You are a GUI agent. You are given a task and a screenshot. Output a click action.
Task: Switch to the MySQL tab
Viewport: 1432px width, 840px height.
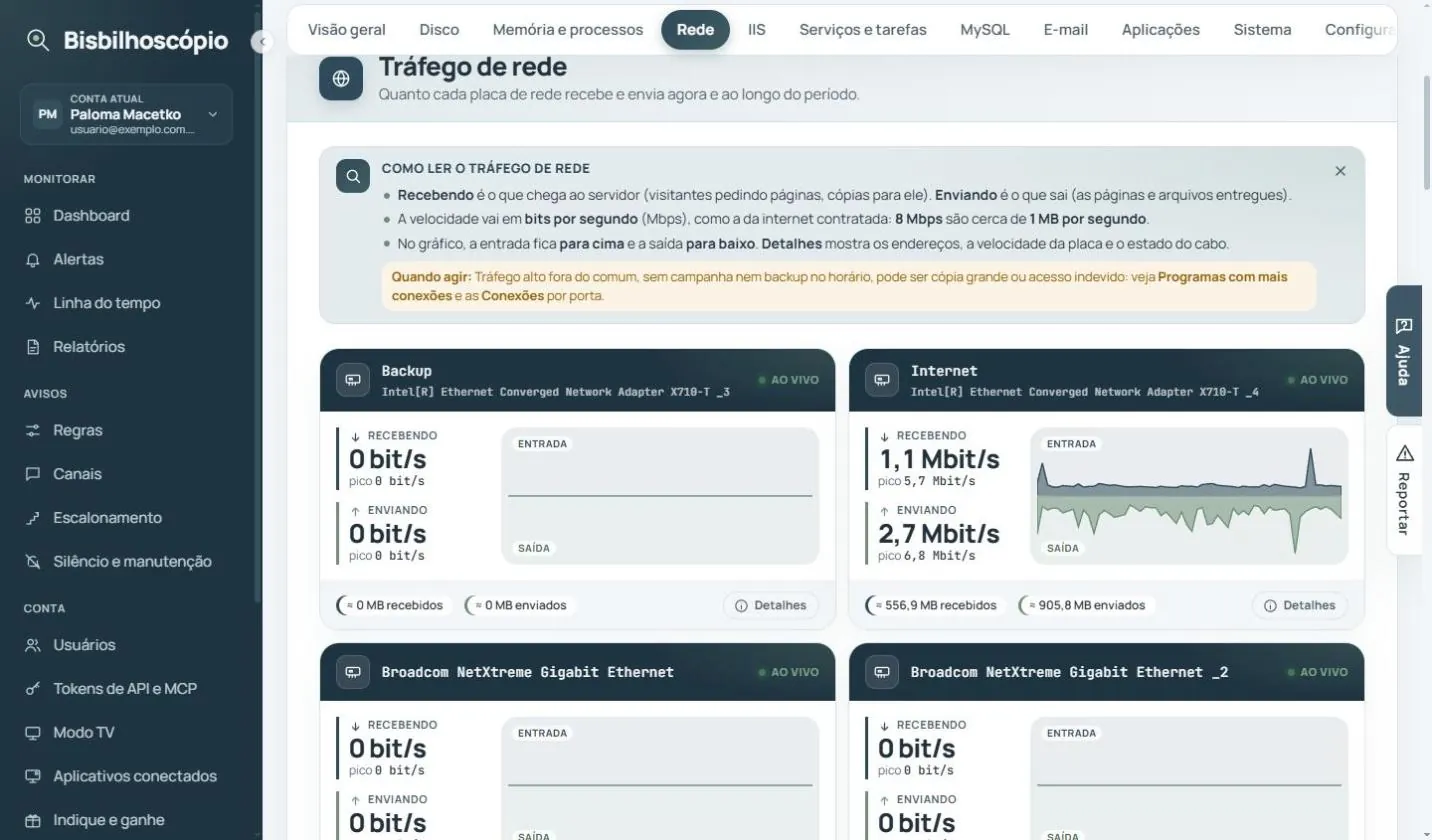pyautogui.click(x=985, y=30)
